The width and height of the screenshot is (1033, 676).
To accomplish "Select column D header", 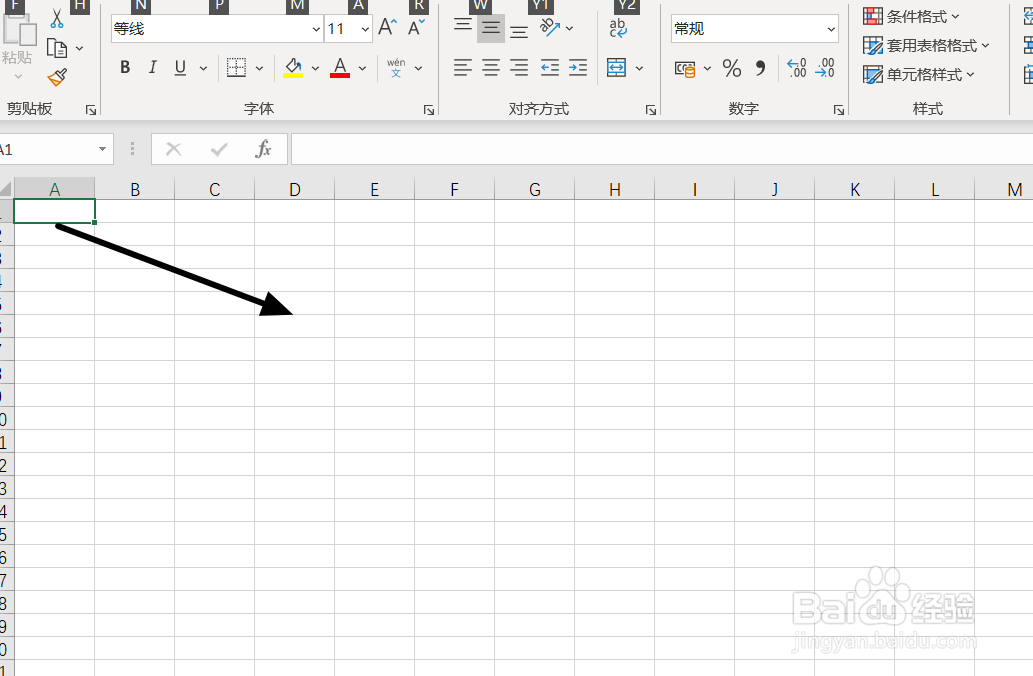I will point(294,190).
